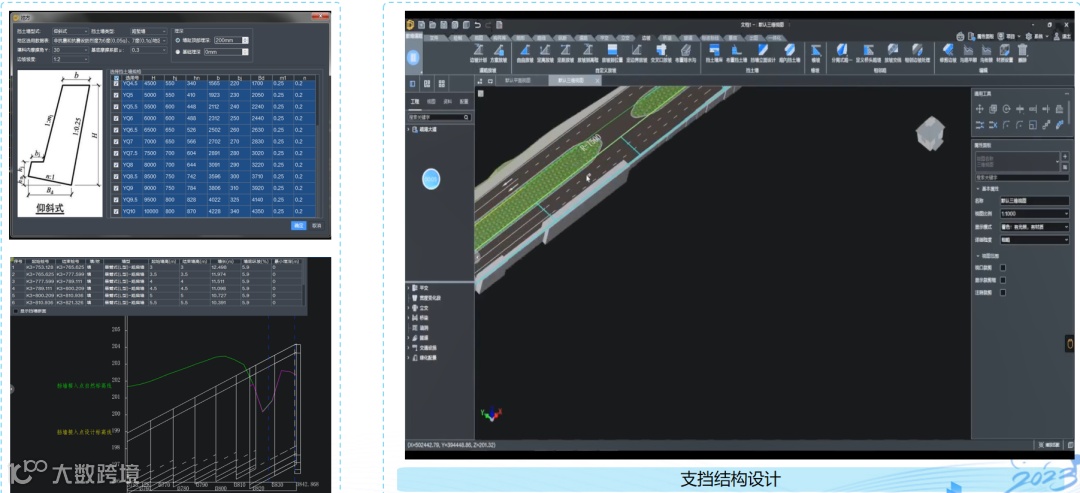The image size is (1080, 493).
Task: Open the base friction coefficient dropdown showing 0.3
Action: pos(149,50)
